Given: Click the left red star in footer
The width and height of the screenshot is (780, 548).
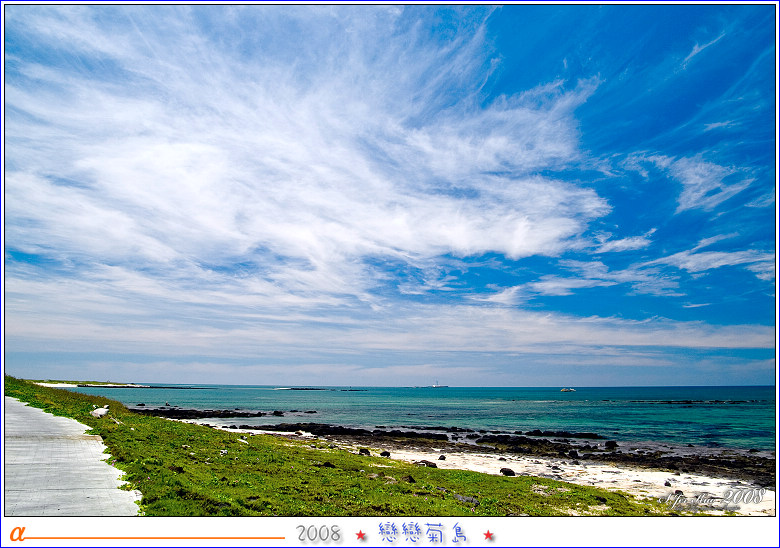Looking at the screenshot, I should tap(360, 535).
